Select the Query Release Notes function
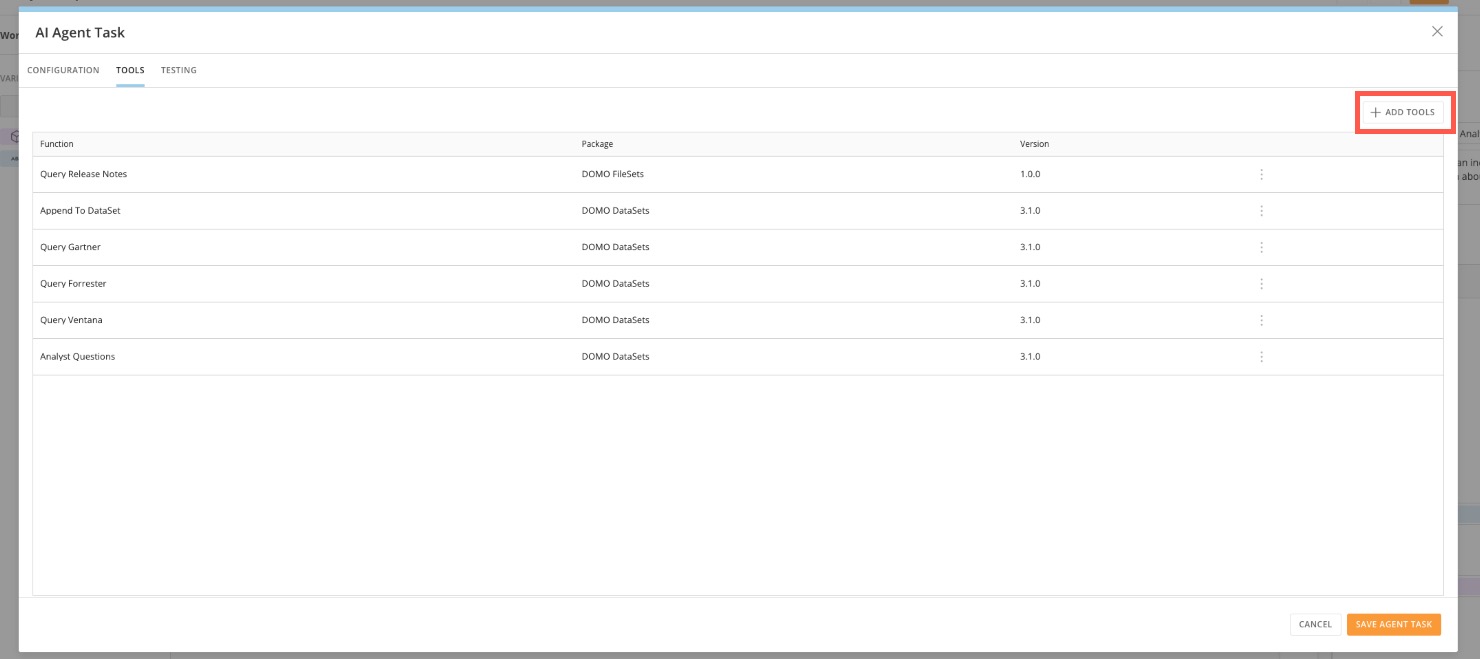The height and width of the screenshot is (659, 1480). point(84,174)
